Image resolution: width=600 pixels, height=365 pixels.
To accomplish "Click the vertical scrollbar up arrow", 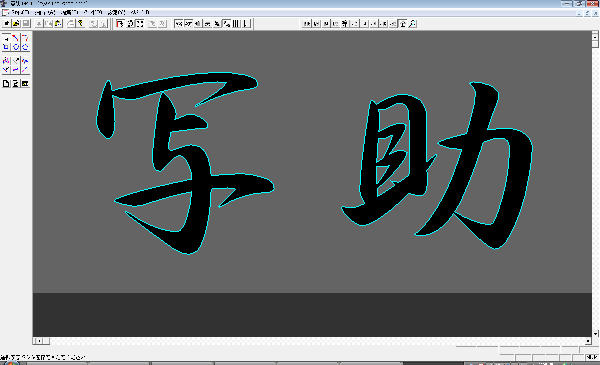I will pyautogui.click(x=595, y=36).
